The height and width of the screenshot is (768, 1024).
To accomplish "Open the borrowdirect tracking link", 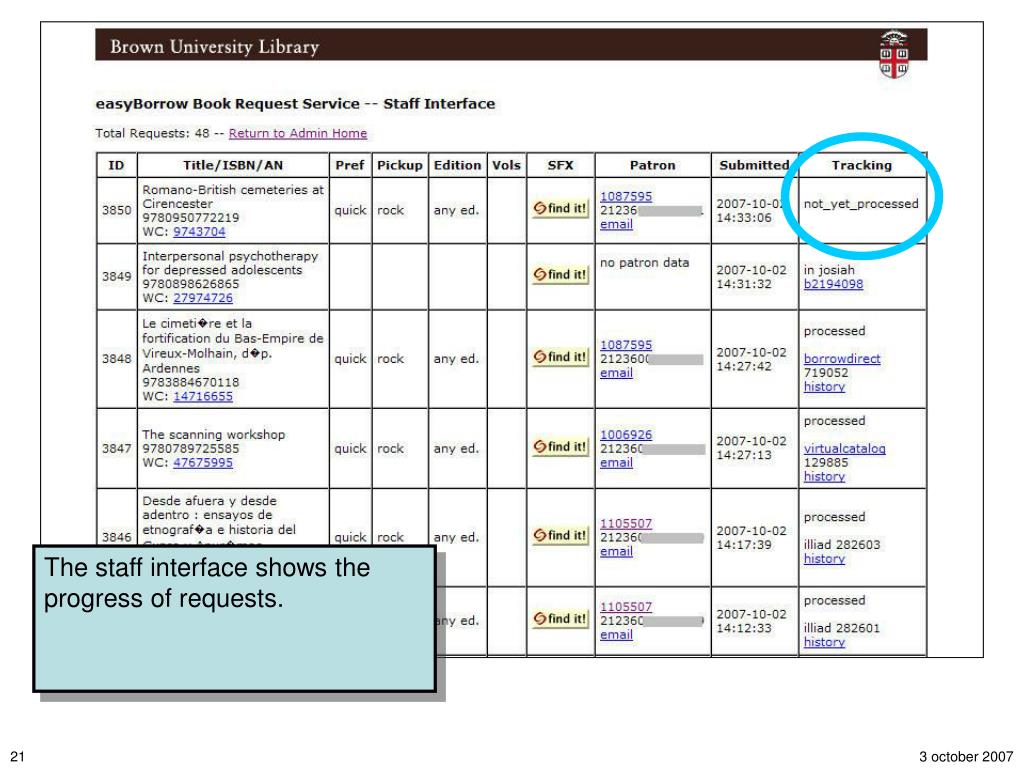I will [842, 359].
